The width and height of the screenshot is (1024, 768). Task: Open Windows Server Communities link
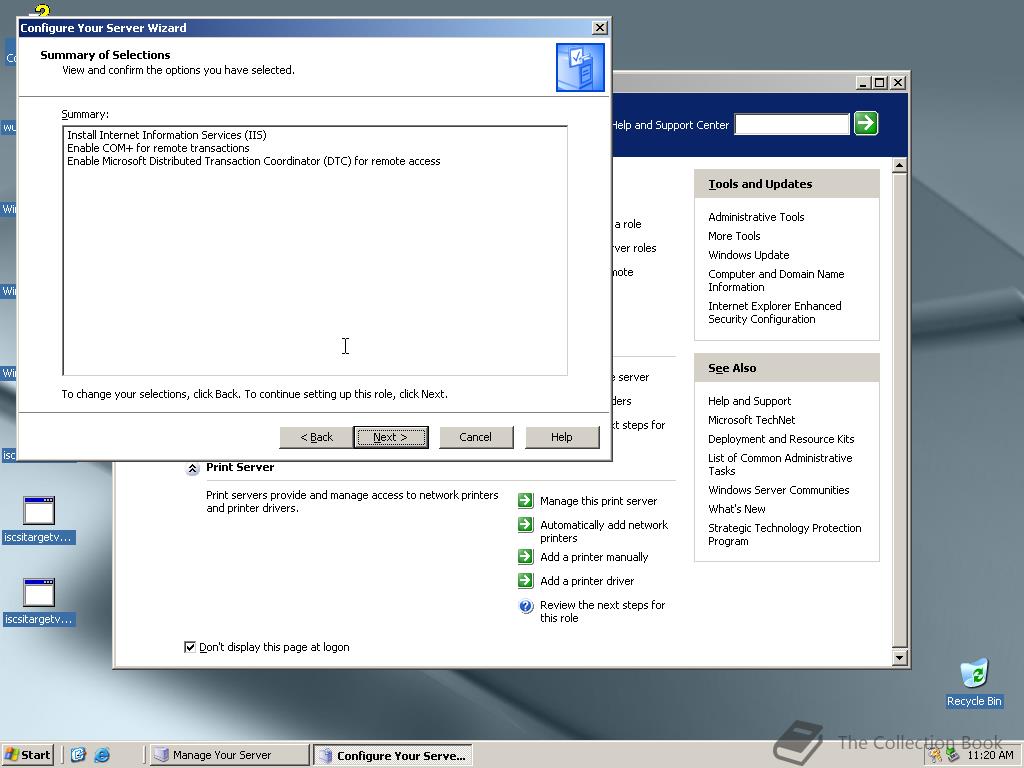click(x=778, y=490)
